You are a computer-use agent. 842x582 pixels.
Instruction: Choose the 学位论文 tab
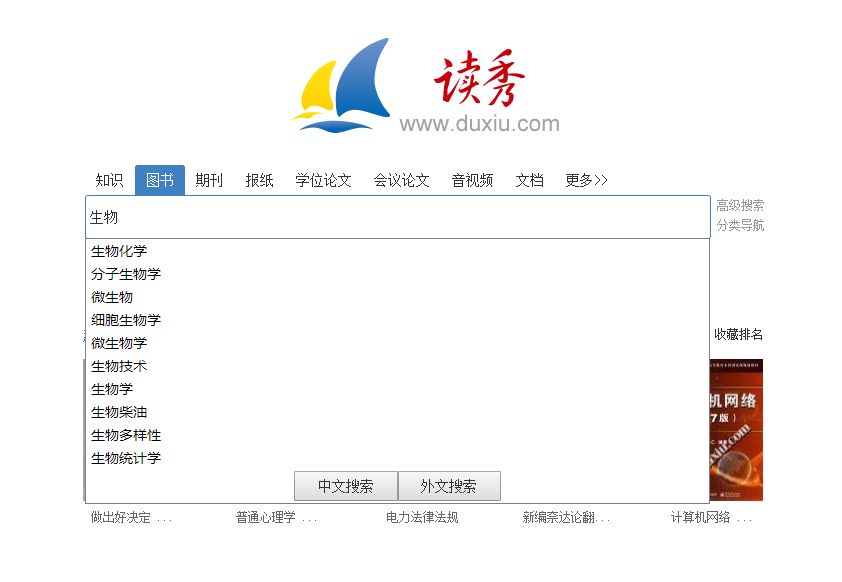[x=323, y=180]
